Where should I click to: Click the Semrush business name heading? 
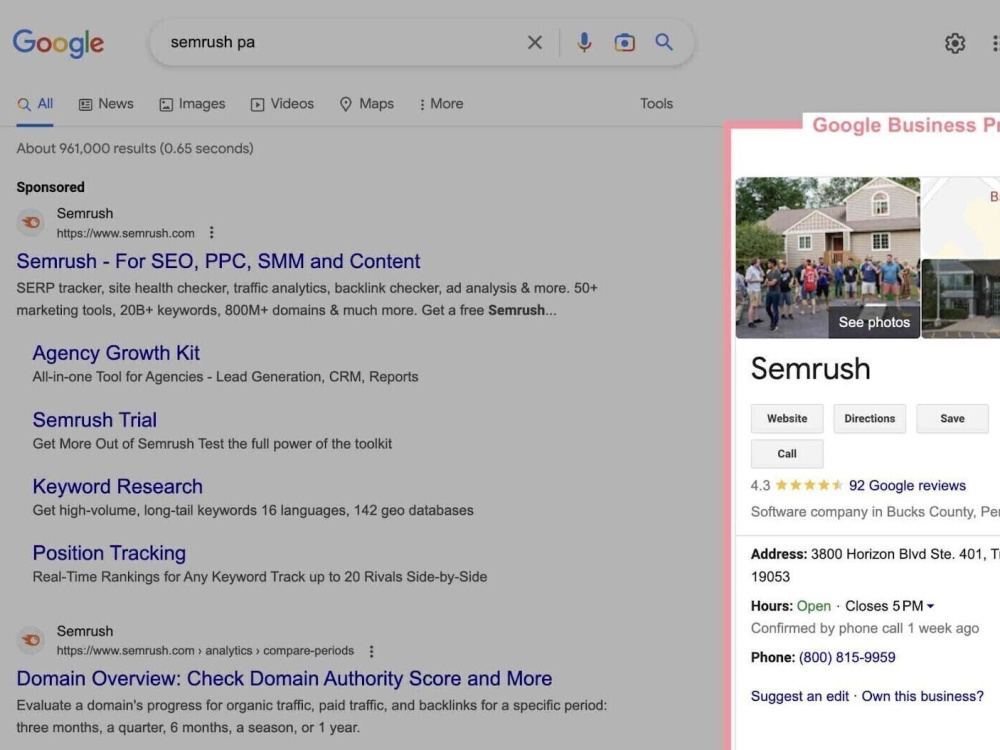click(x=810, y=369)
